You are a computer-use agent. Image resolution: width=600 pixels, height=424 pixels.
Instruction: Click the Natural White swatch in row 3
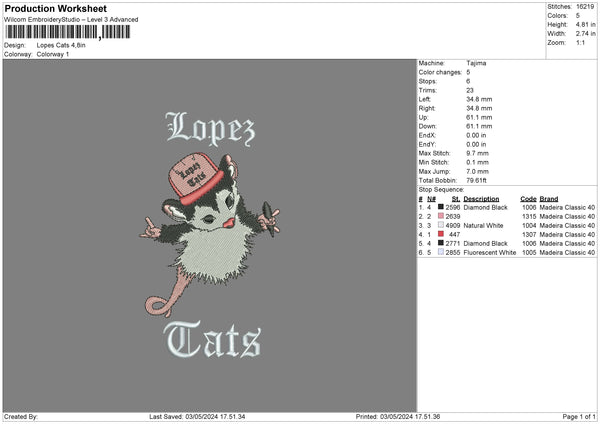[x=440, y=225]
